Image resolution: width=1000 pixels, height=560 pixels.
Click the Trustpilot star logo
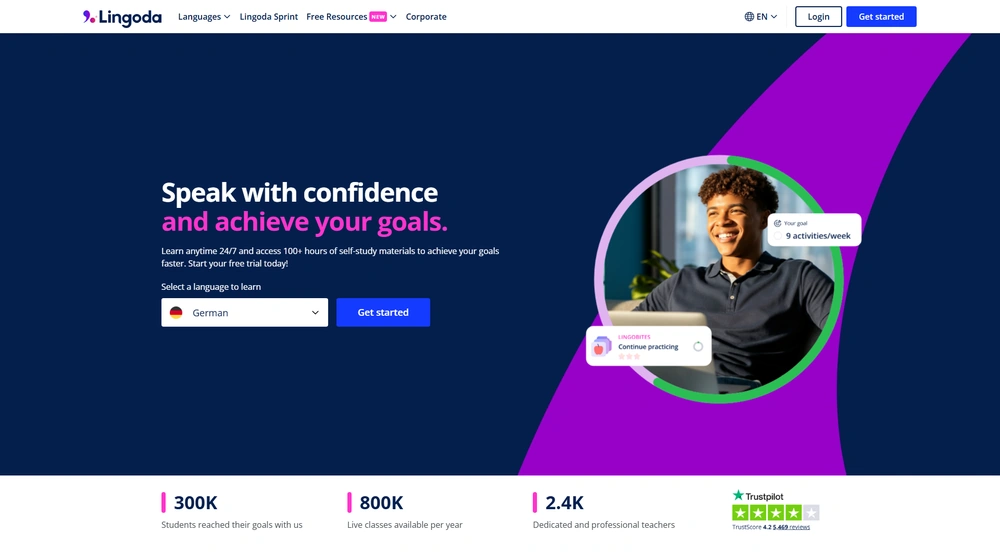coord(738,496)
